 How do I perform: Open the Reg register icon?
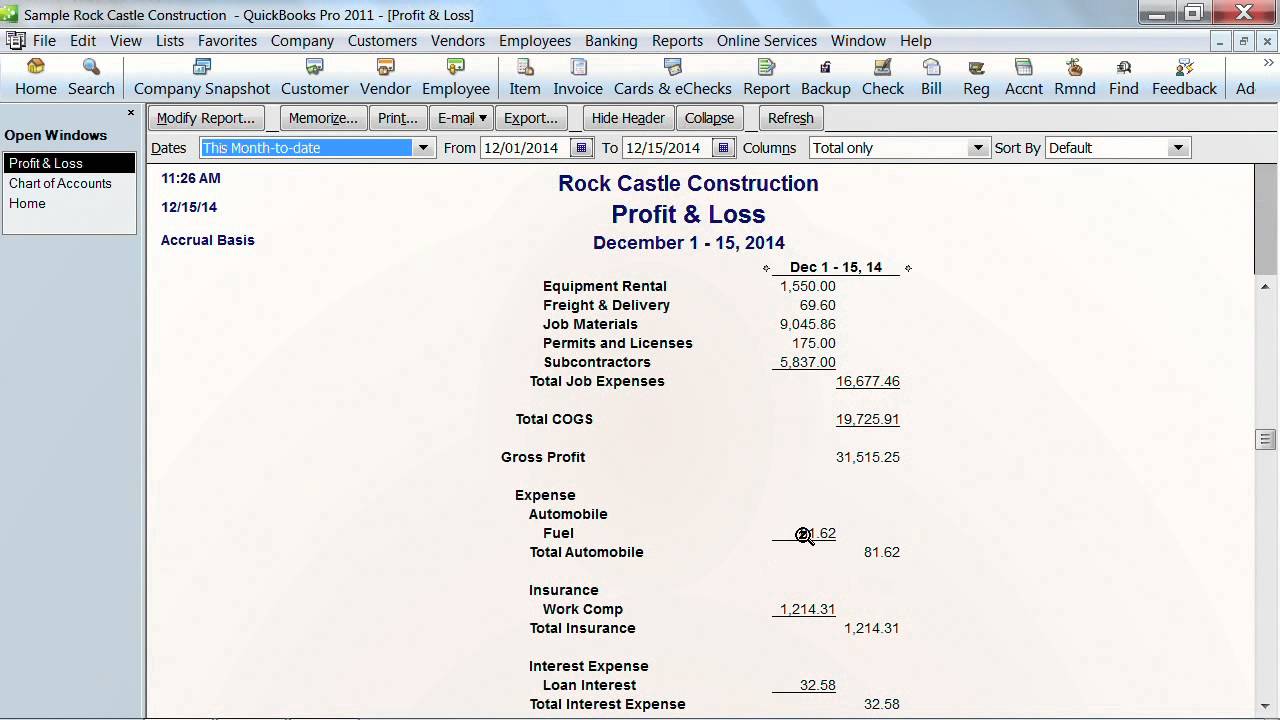(x=977, y=77)
